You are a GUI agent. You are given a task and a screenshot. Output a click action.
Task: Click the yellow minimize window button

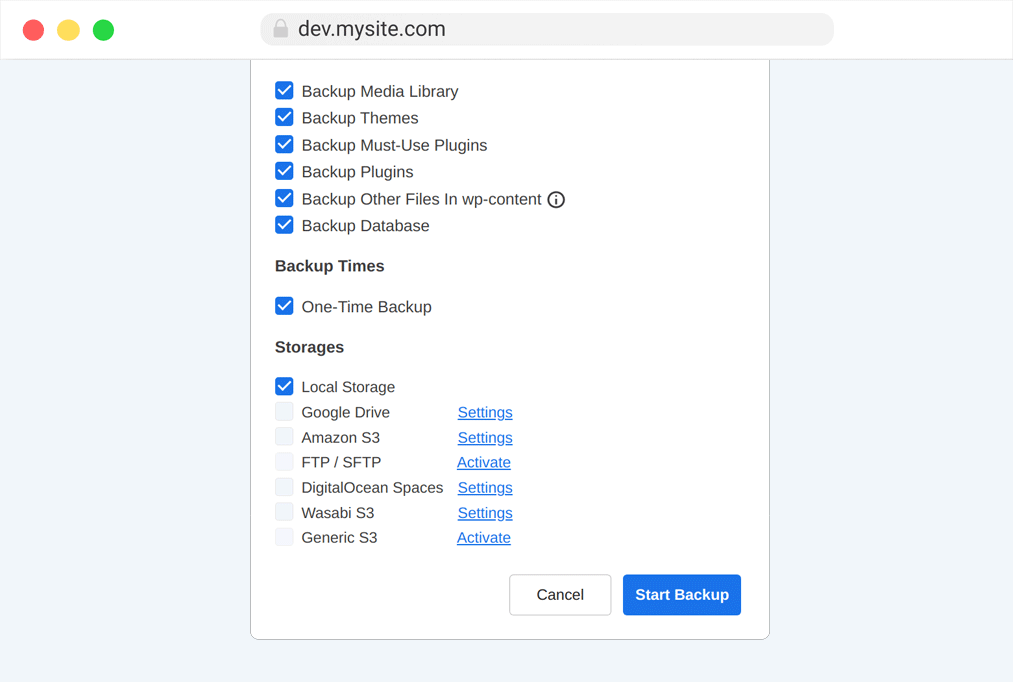(x=68, y=30)
